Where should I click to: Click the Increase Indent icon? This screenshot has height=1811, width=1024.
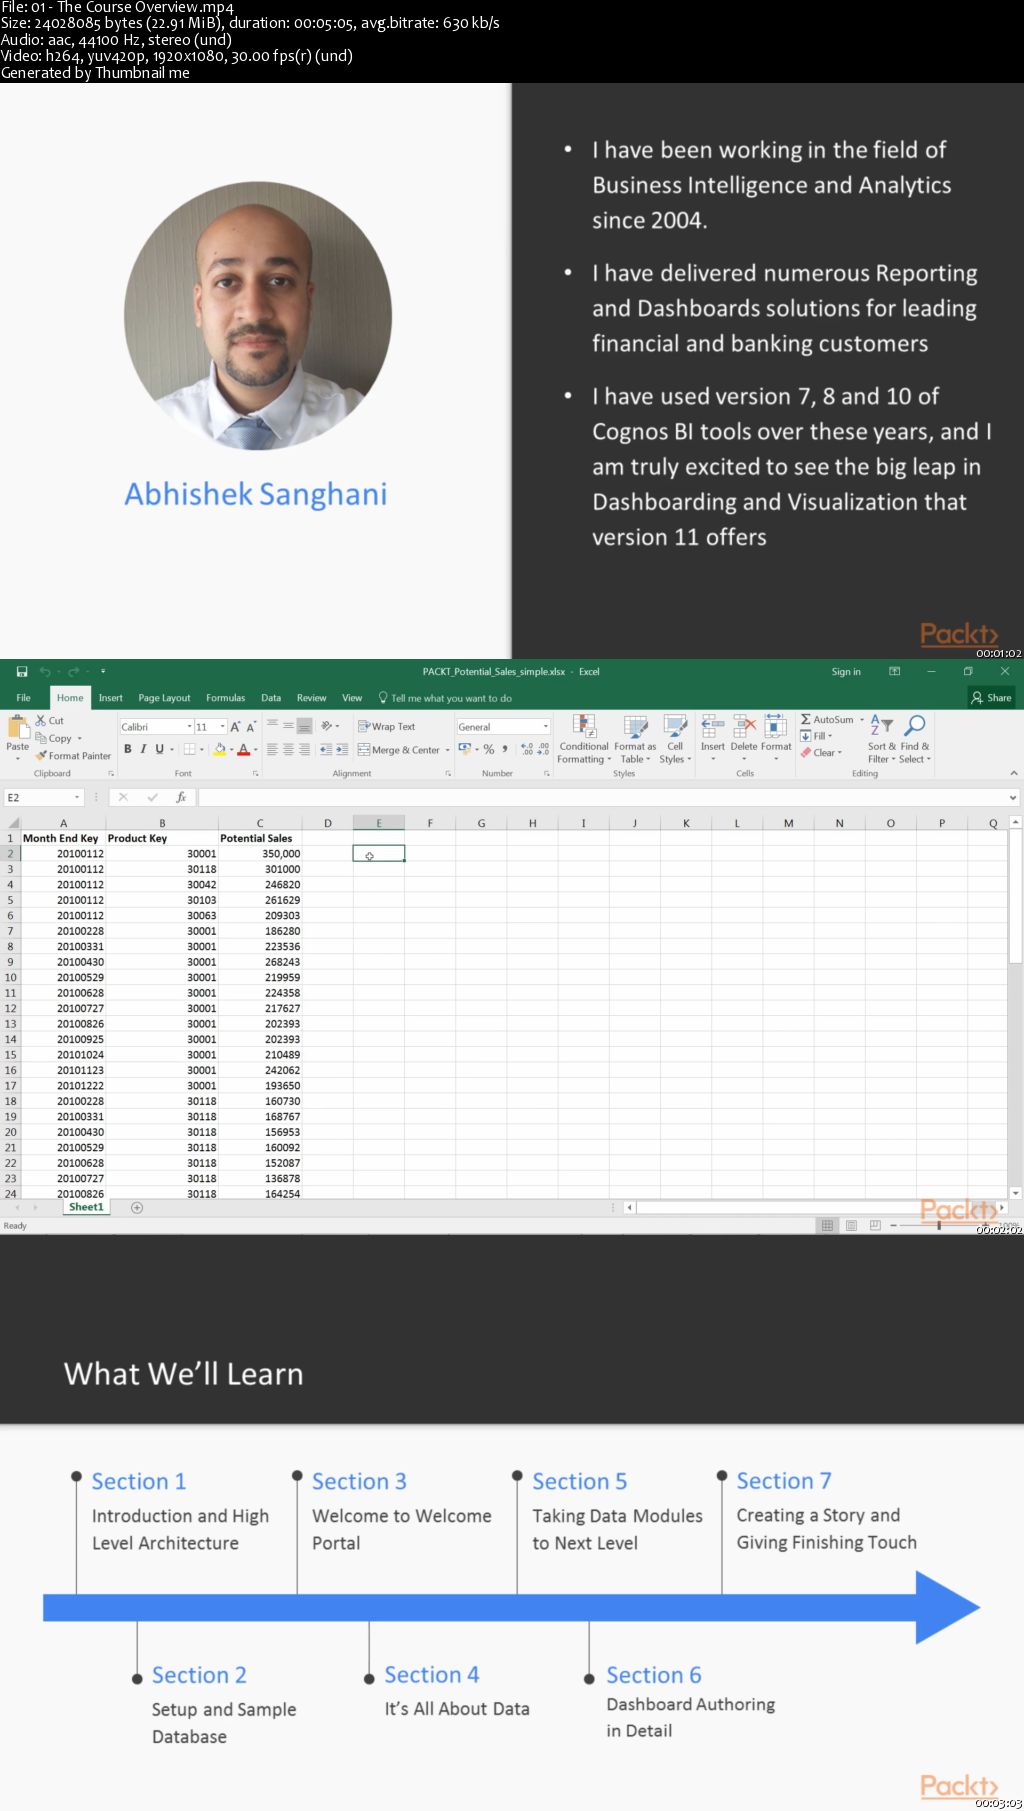point(342,749)
